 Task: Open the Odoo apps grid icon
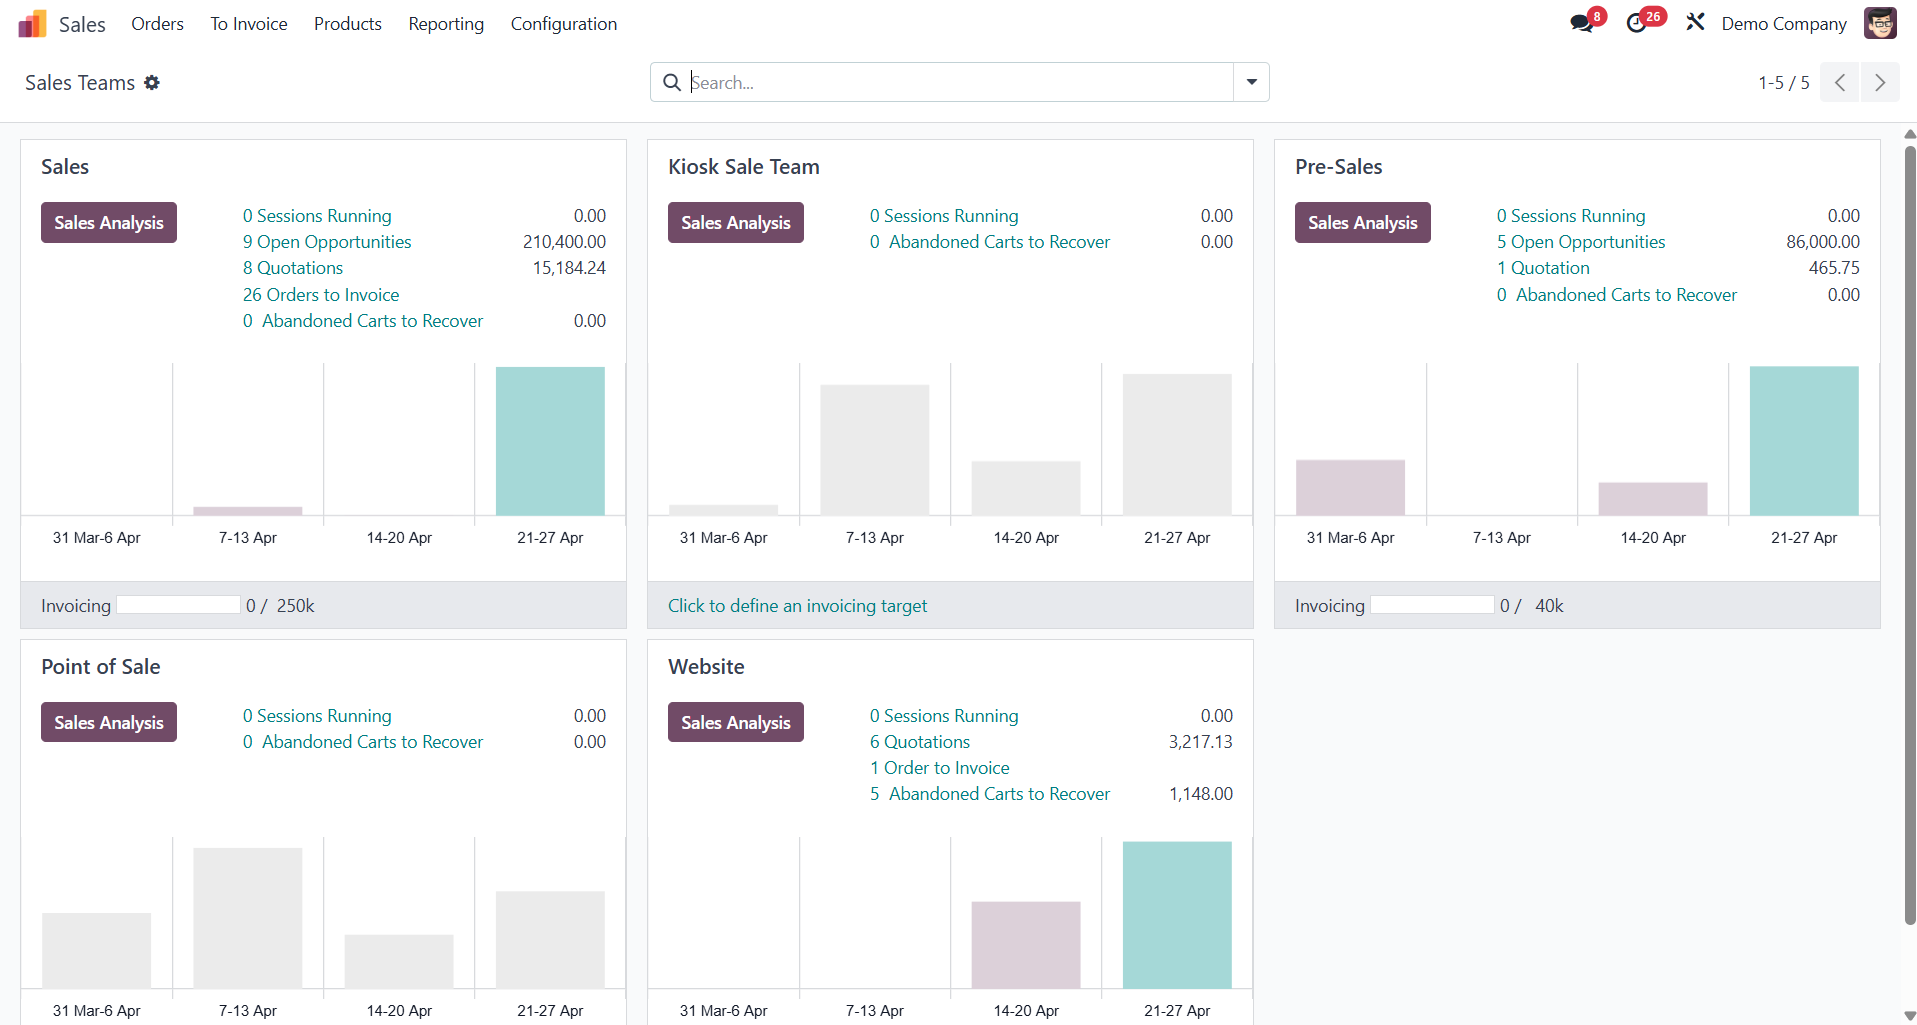(32, 22)
